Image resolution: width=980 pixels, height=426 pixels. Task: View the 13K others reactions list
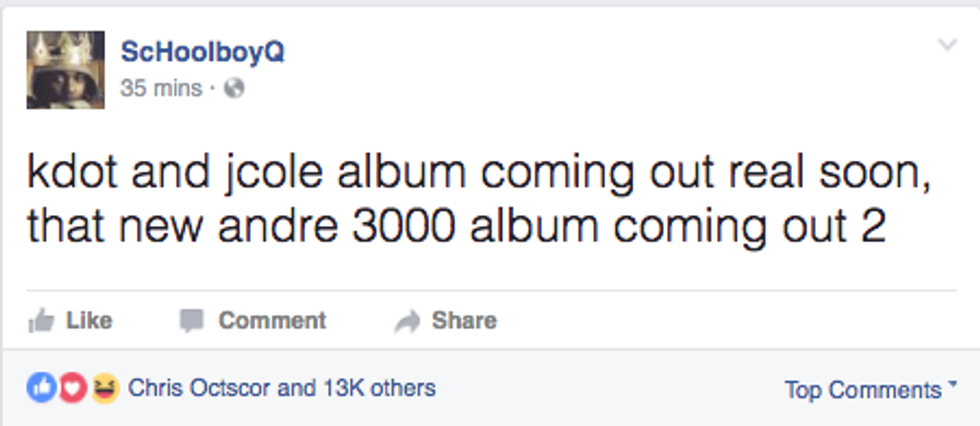point(375,387)
